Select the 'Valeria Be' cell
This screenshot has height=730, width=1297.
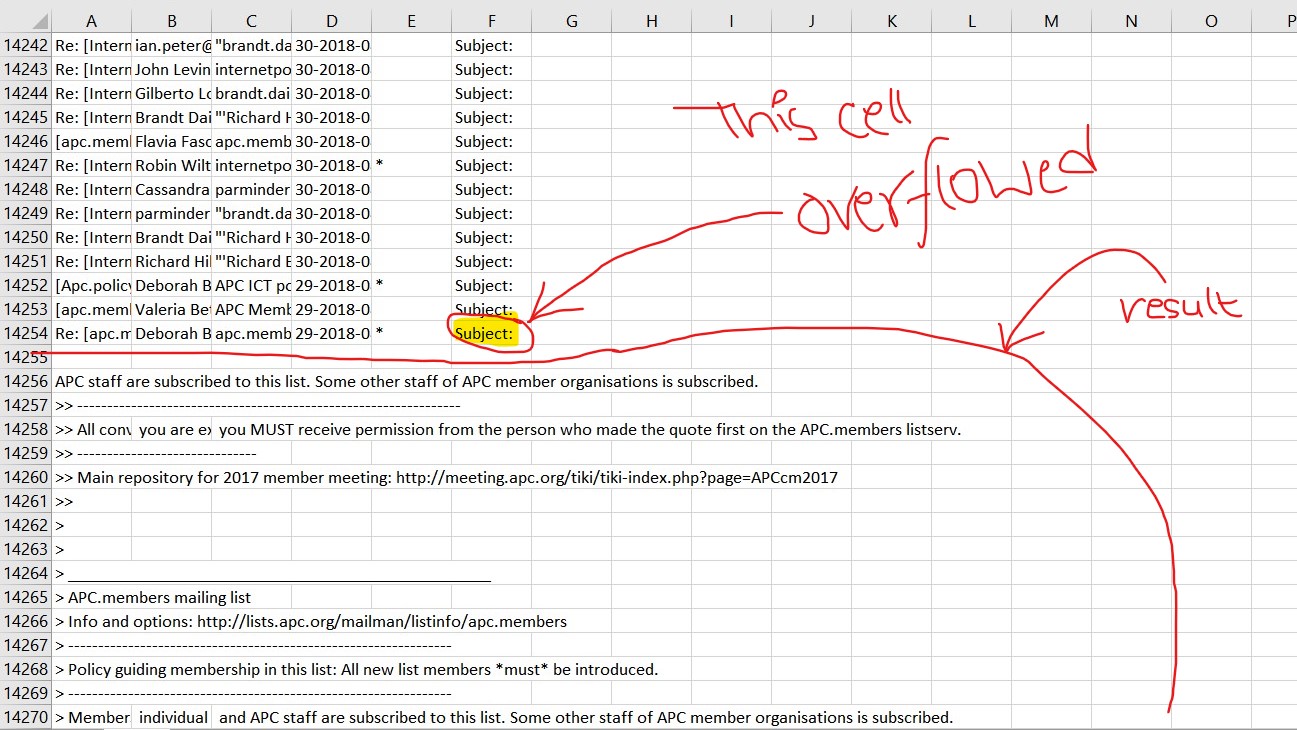click(x=171, y=309)
